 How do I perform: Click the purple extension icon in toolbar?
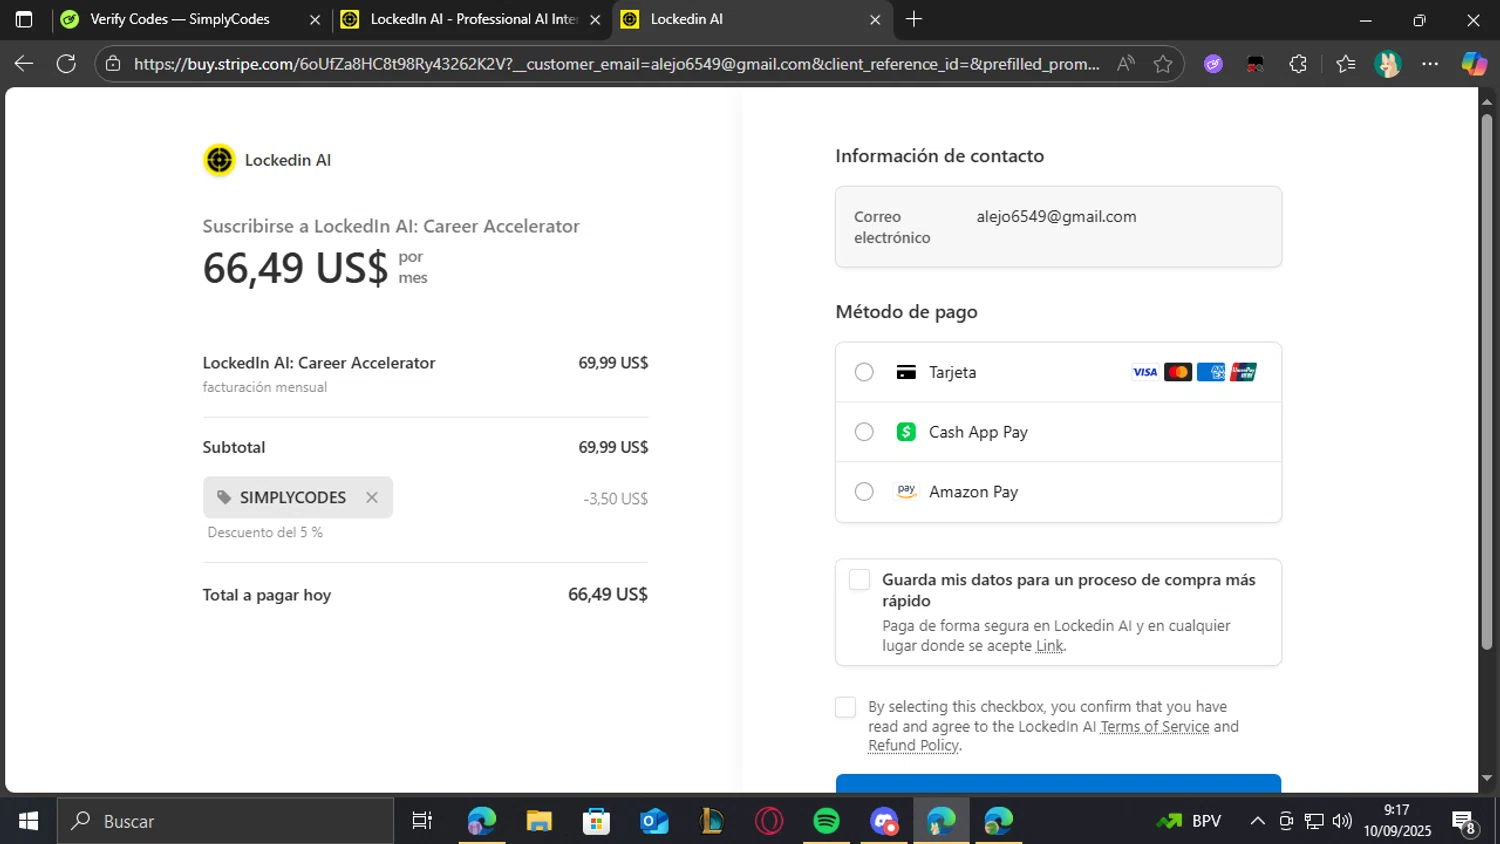[1213, 64]
